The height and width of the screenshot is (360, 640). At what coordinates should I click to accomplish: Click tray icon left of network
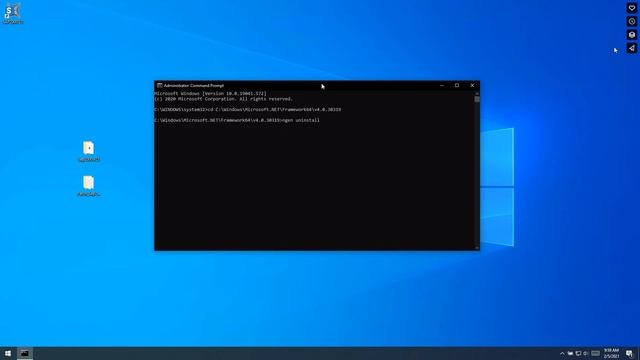point(570,353)
